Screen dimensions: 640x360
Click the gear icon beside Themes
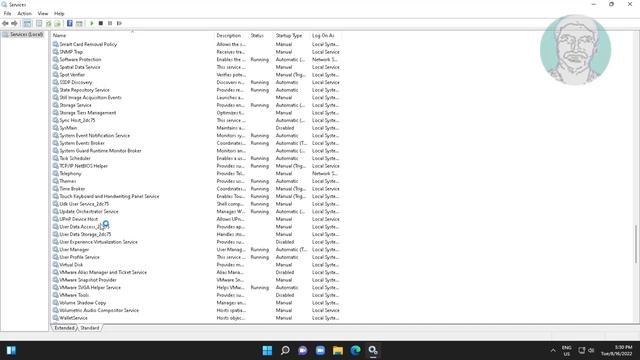coord(56,181)
